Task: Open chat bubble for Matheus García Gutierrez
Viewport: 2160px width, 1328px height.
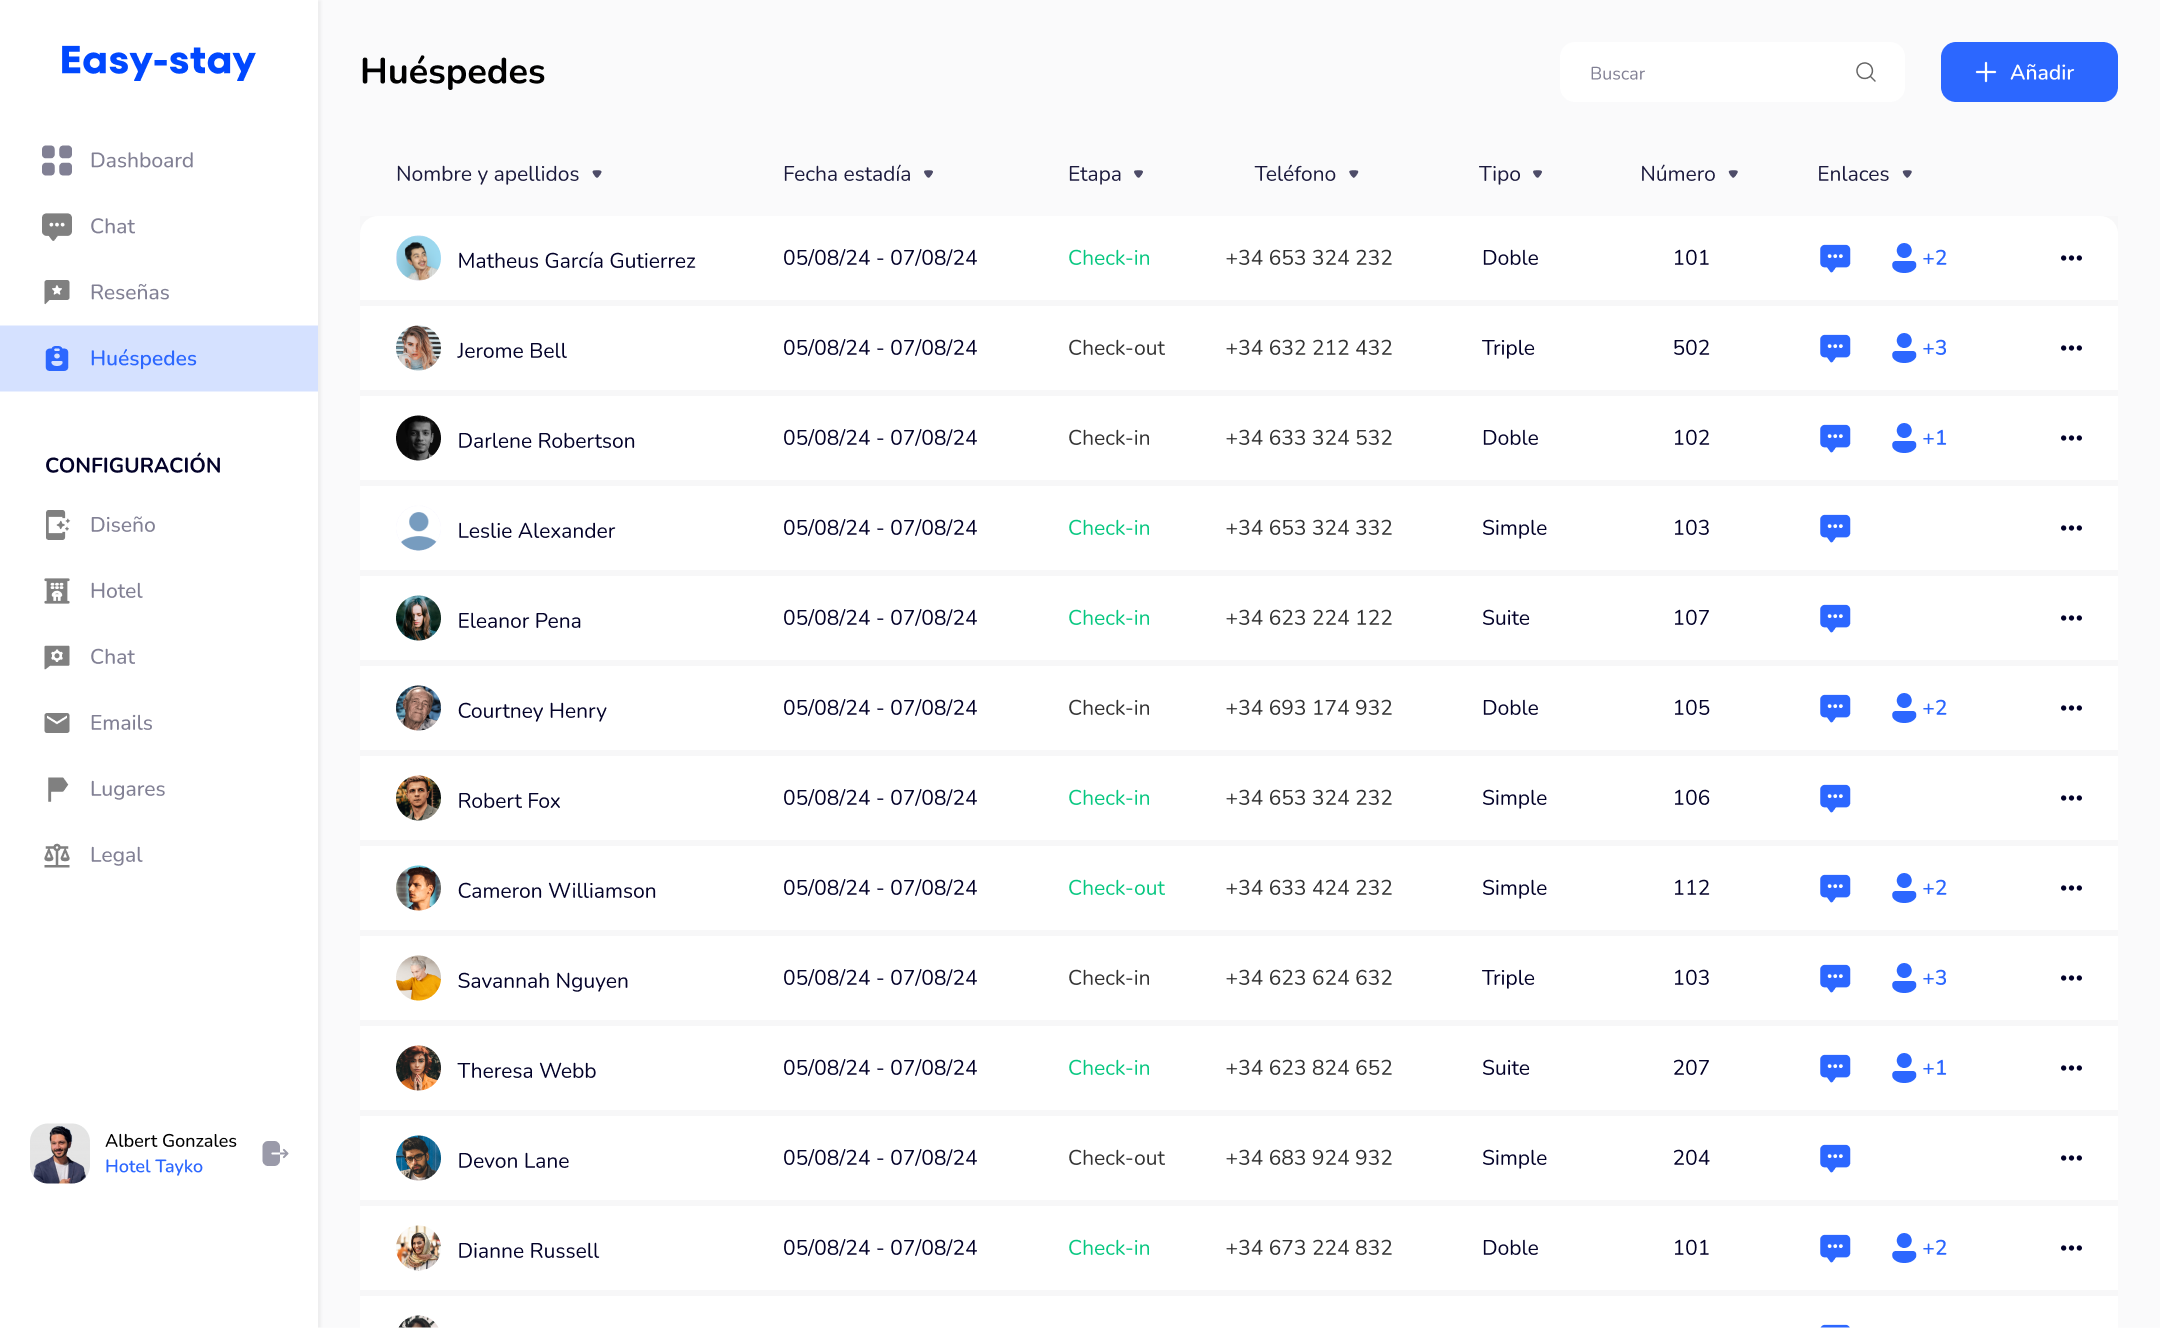Action: point(1834,258)
